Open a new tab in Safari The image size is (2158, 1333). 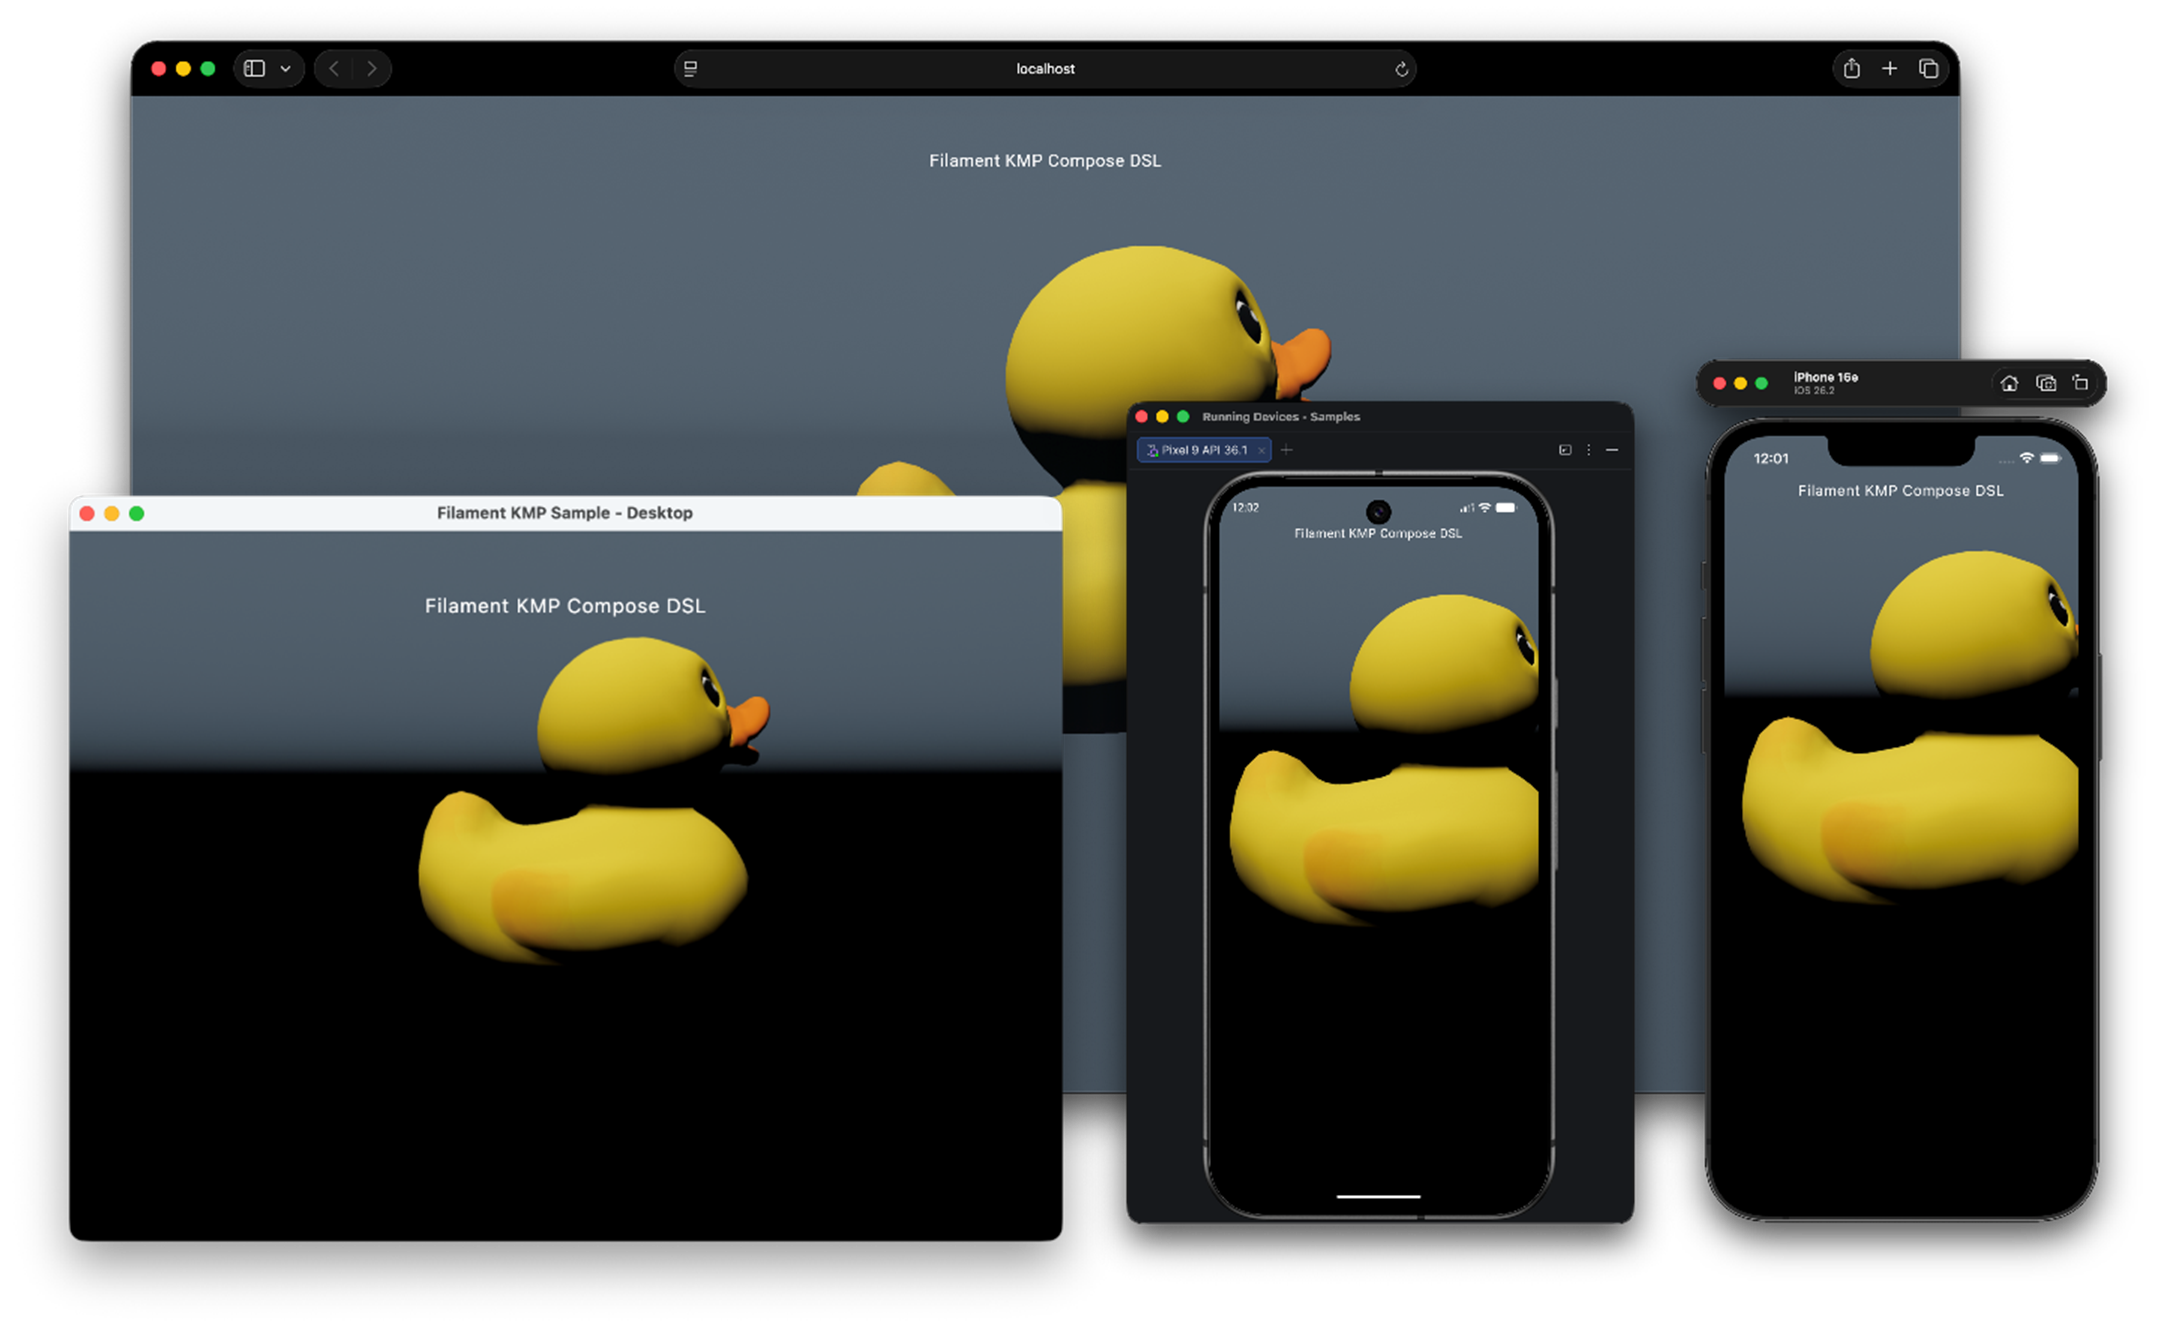click(1889, 68)
